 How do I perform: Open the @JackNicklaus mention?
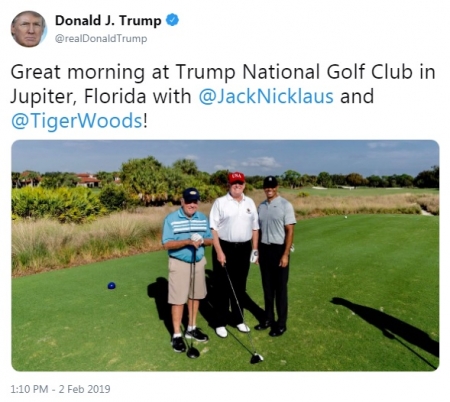(266, 97)
